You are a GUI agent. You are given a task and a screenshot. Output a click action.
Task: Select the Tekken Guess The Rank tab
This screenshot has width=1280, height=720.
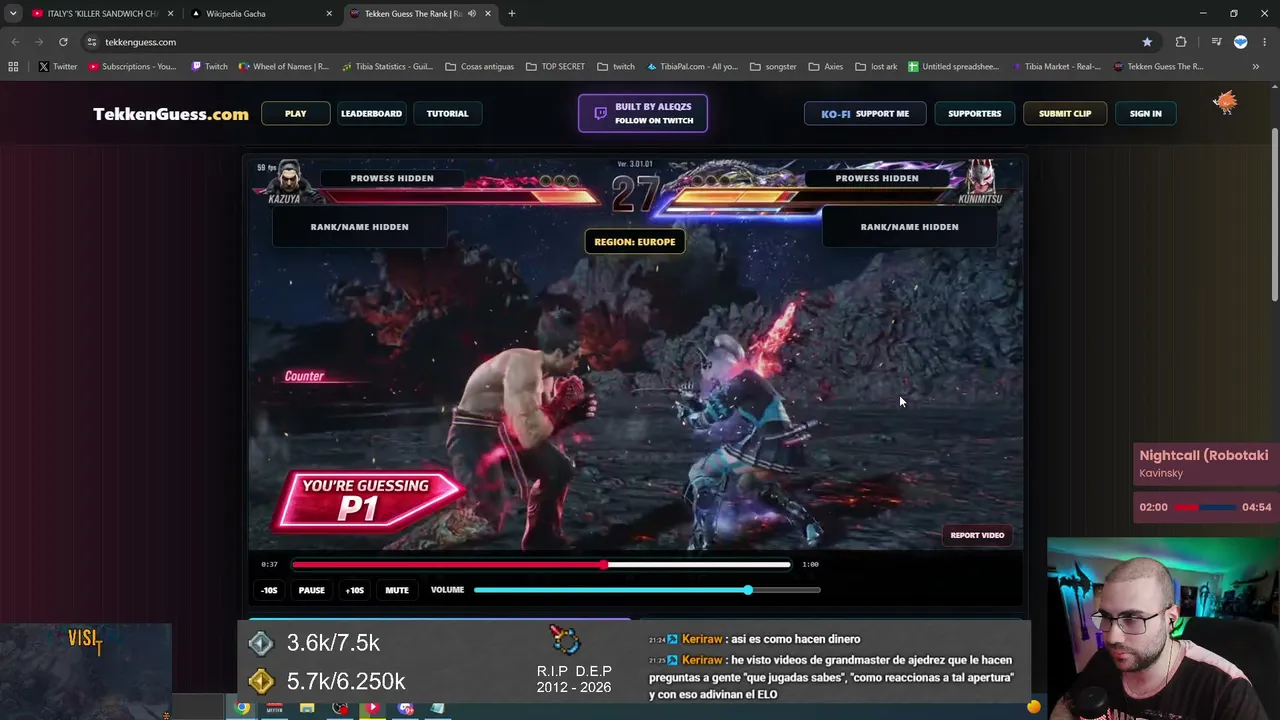[x=420, y=14]
